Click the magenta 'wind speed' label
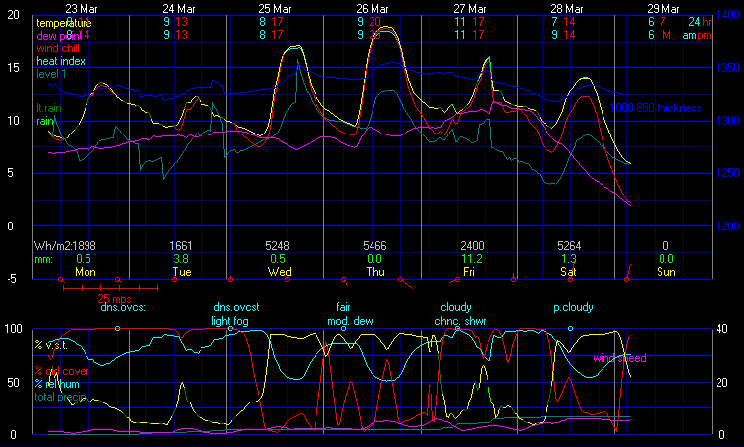The image size is (744, 447). coord(620,358)
